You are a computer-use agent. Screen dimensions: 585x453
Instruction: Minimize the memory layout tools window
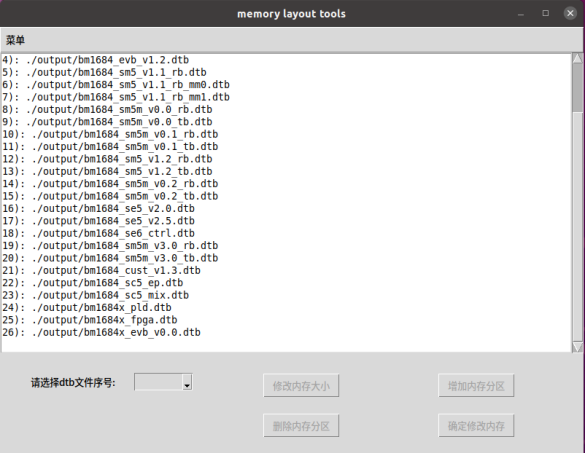click(521, 14)
